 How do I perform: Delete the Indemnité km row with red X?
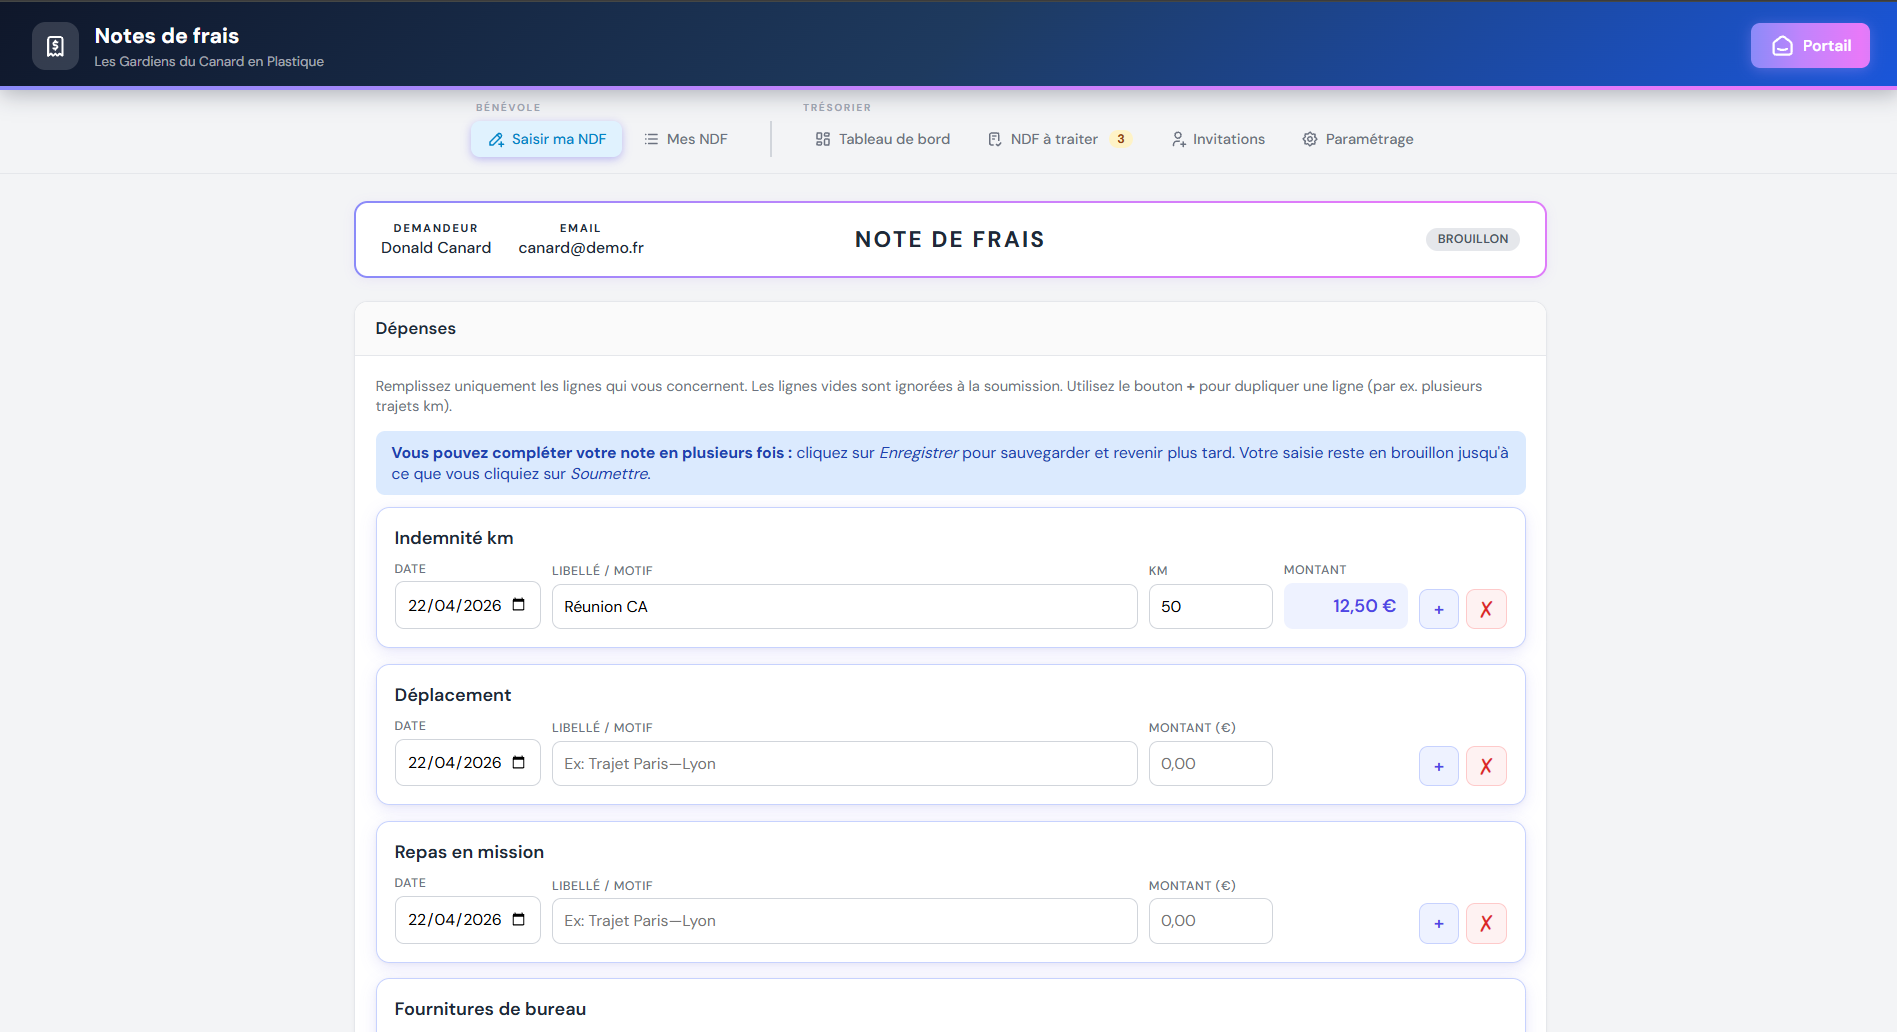click(x=1486, y=608)
